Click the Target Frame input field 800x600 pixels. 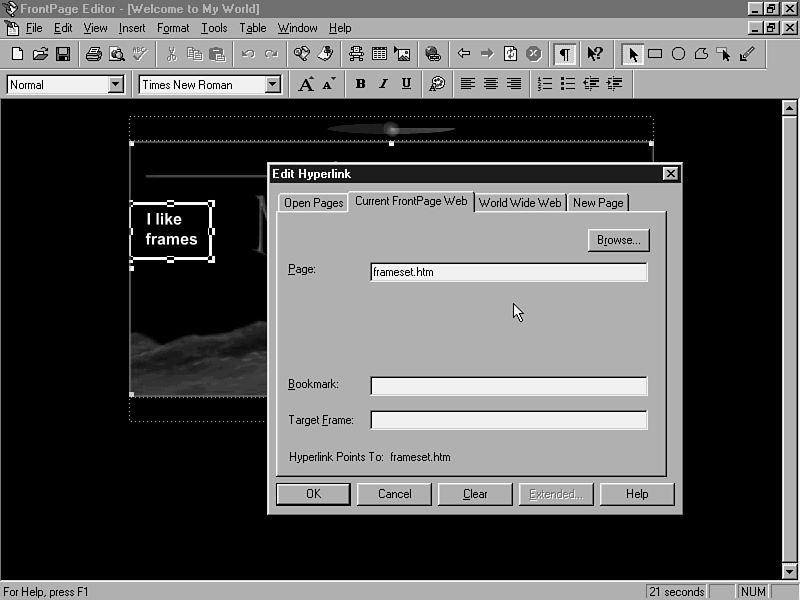pos(508,420)
